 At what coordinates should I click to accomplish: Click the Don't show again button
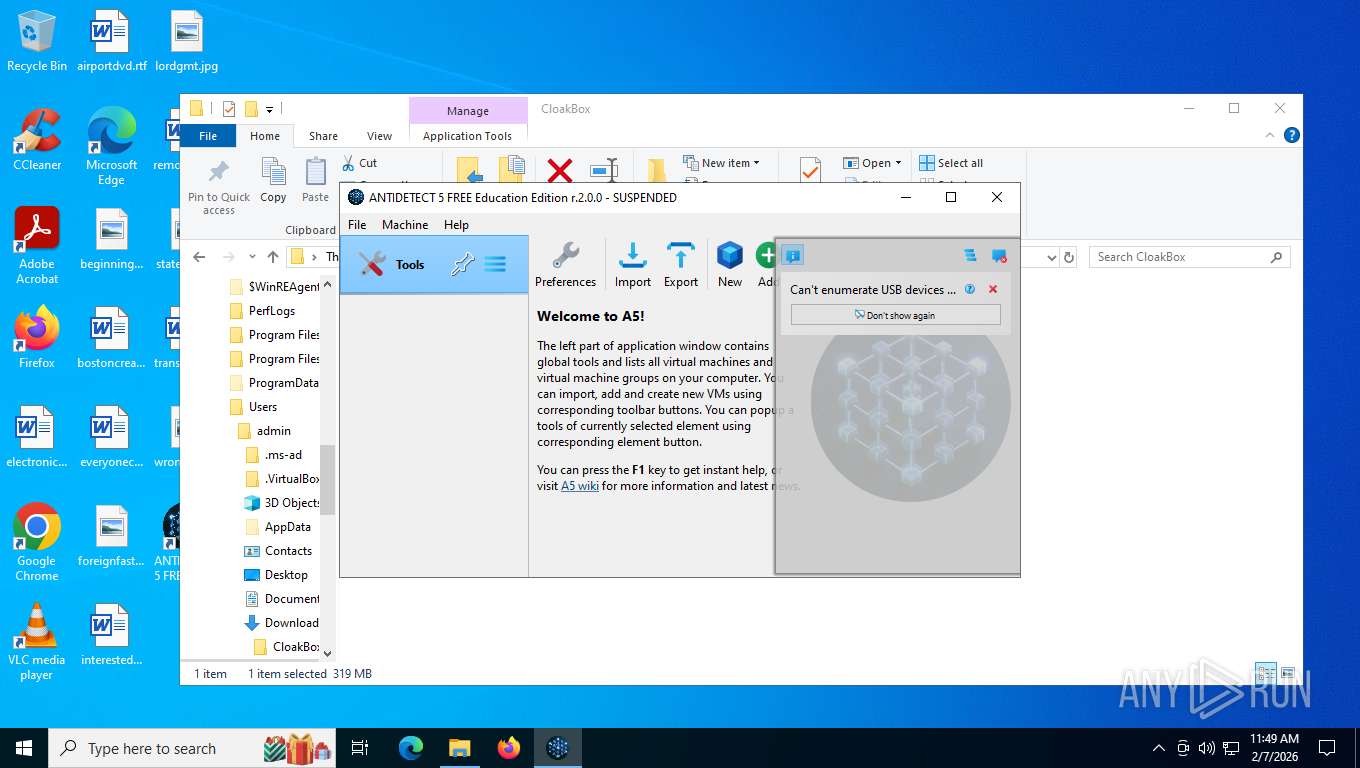pyautogui.click(x=895, y=315)
